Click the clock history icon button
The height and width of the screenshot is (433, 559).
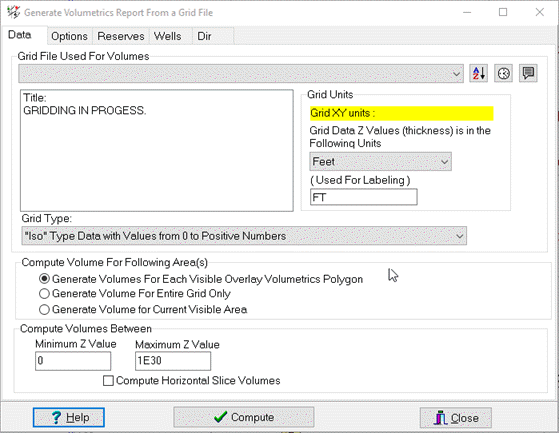coord(503,74)
